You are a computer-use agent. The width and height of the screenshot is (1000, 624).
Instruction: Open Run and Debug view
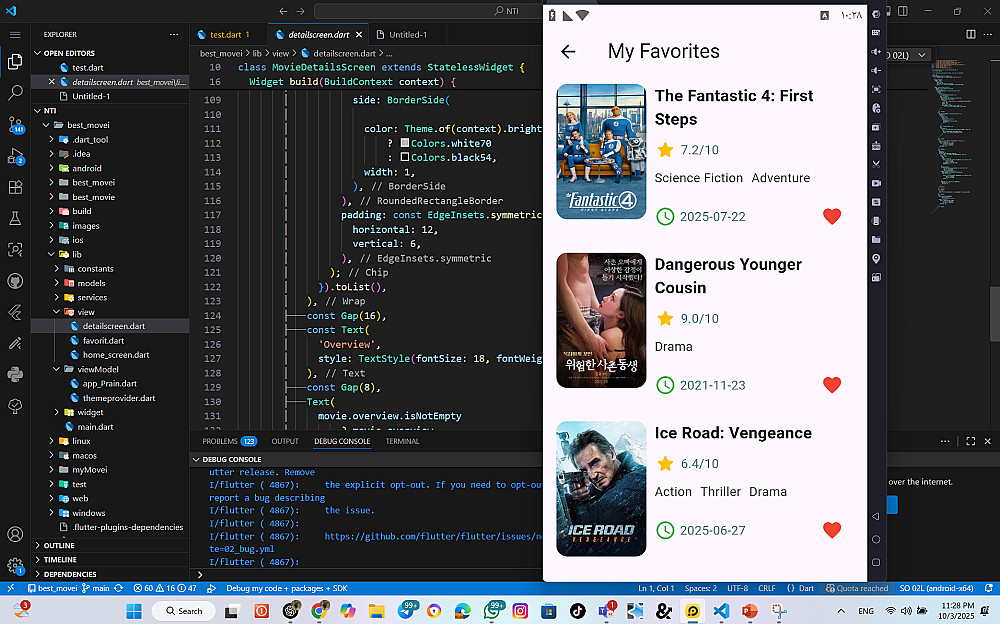click(x=15, y=156)
